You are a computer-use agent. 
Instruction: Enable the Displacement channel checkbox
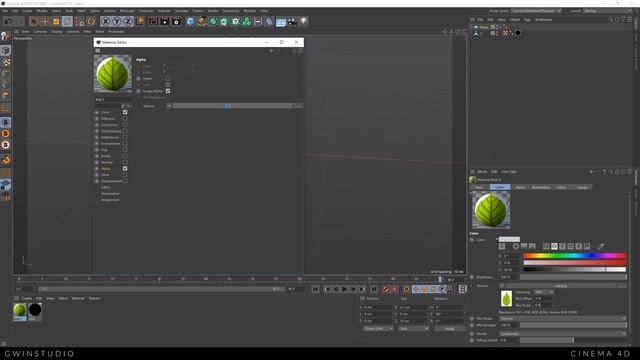point(125,181)
